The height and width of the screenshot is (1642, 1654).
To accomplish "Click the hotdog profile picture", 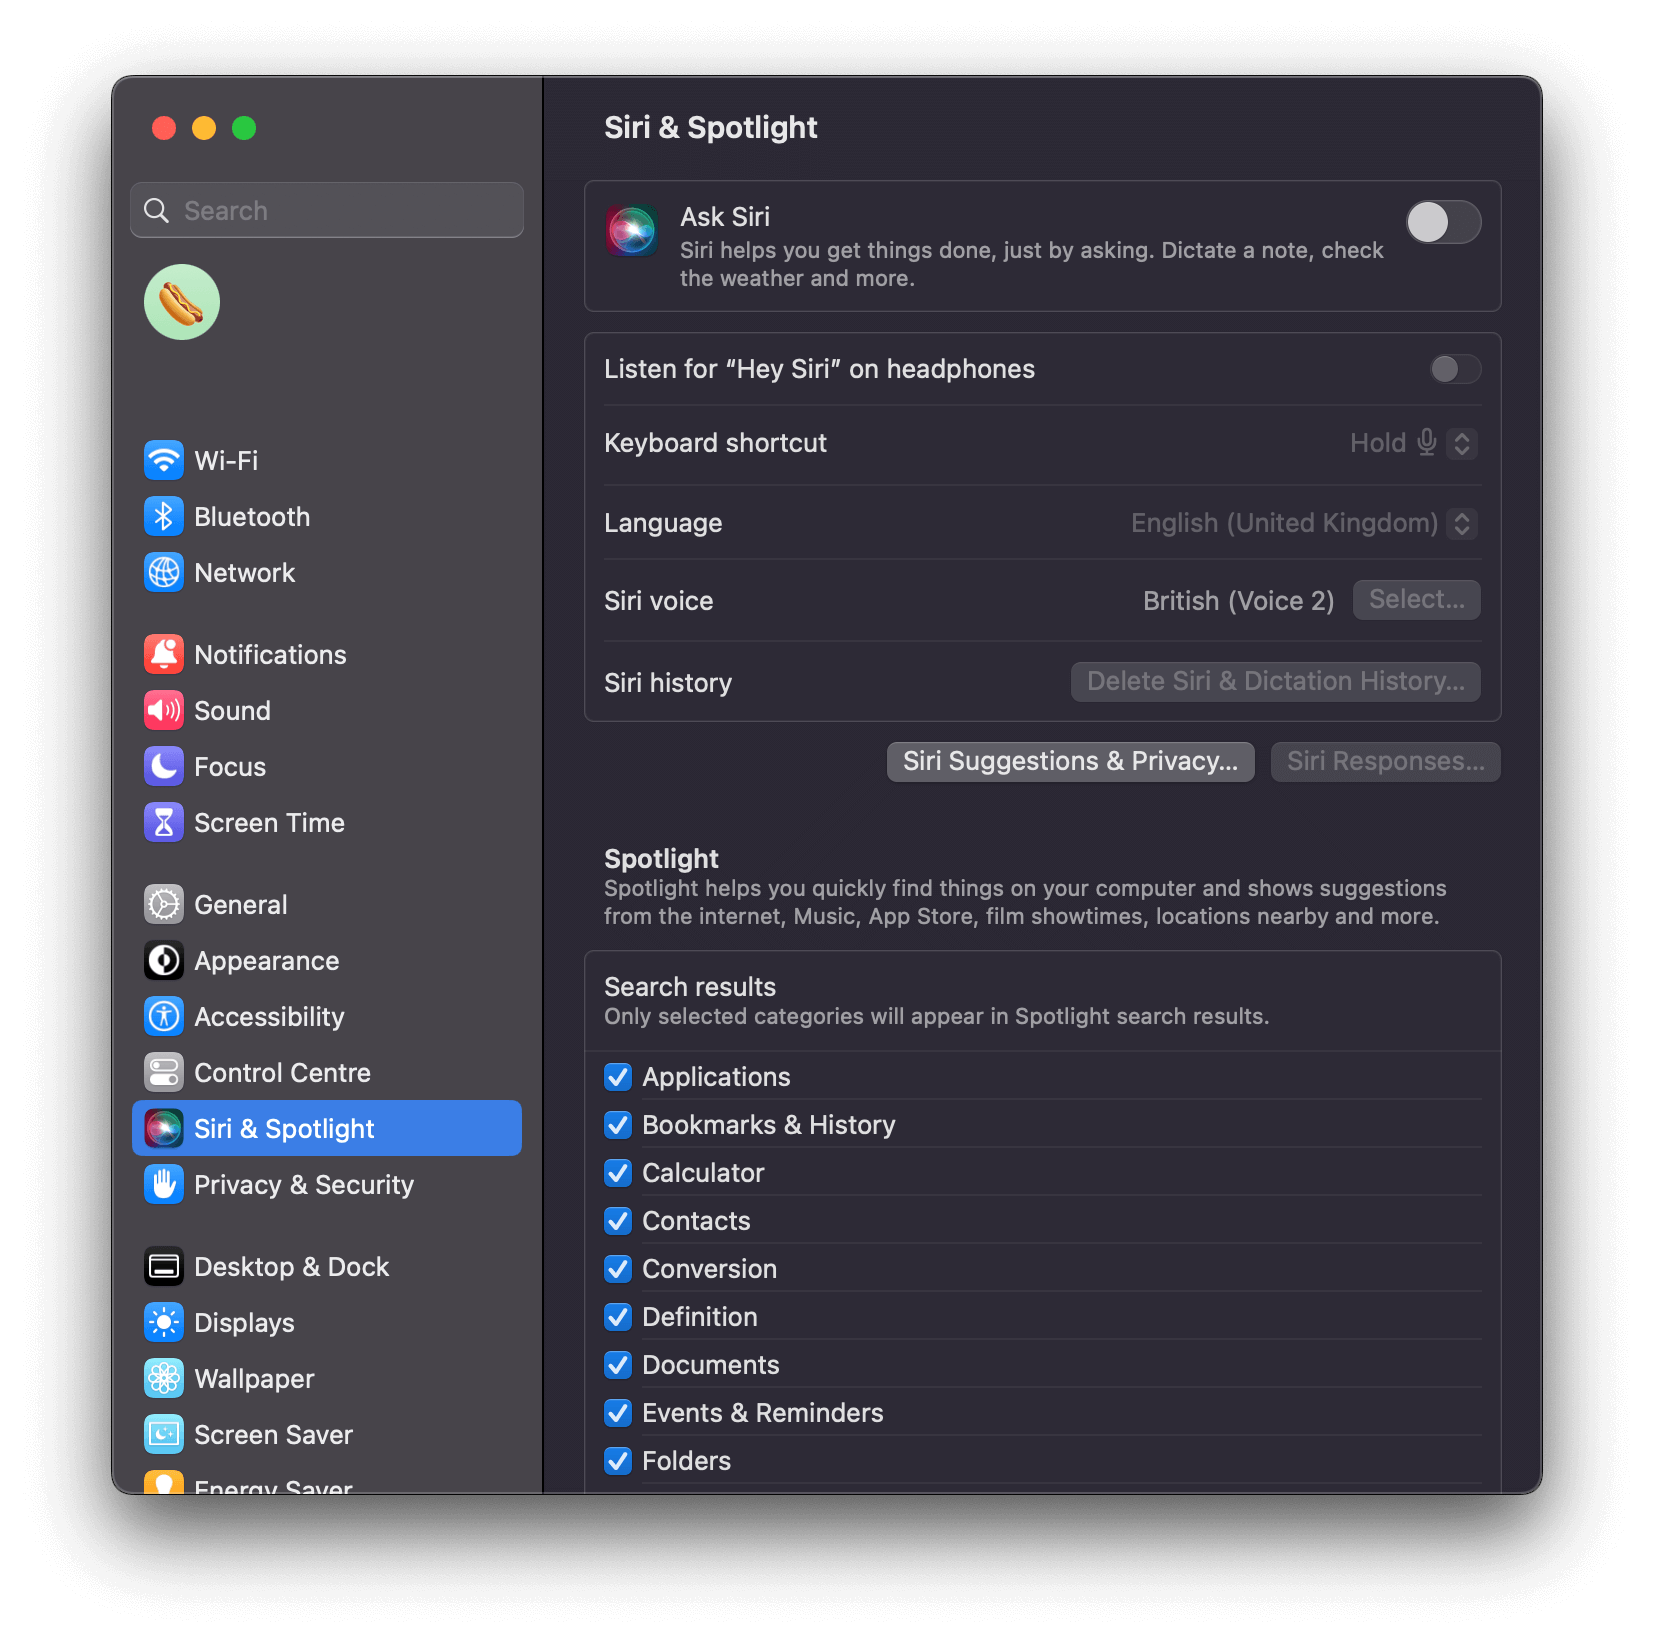I will 181,301.
